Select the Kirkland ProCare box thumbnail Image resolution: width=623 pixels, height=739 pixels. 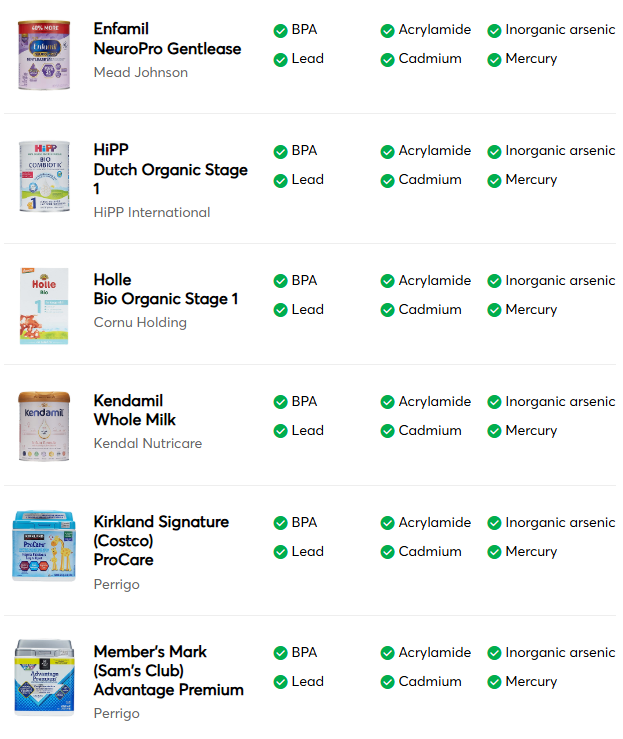pos(44,546)
